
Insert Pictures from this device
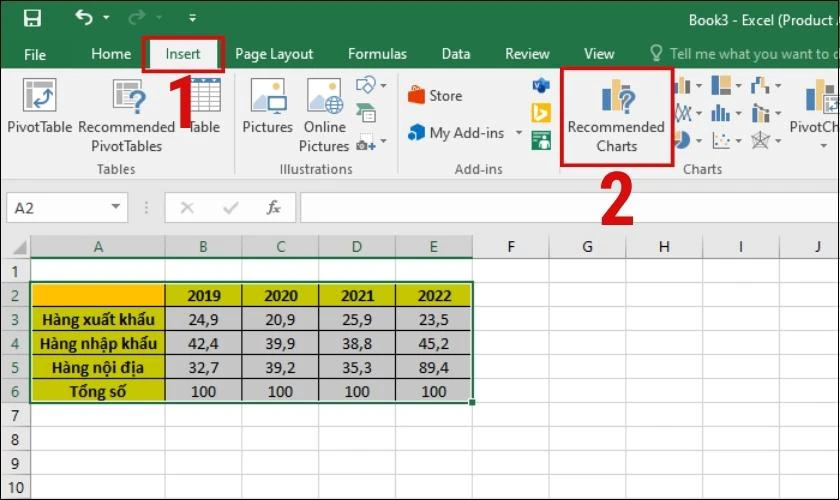coord(267,106)
